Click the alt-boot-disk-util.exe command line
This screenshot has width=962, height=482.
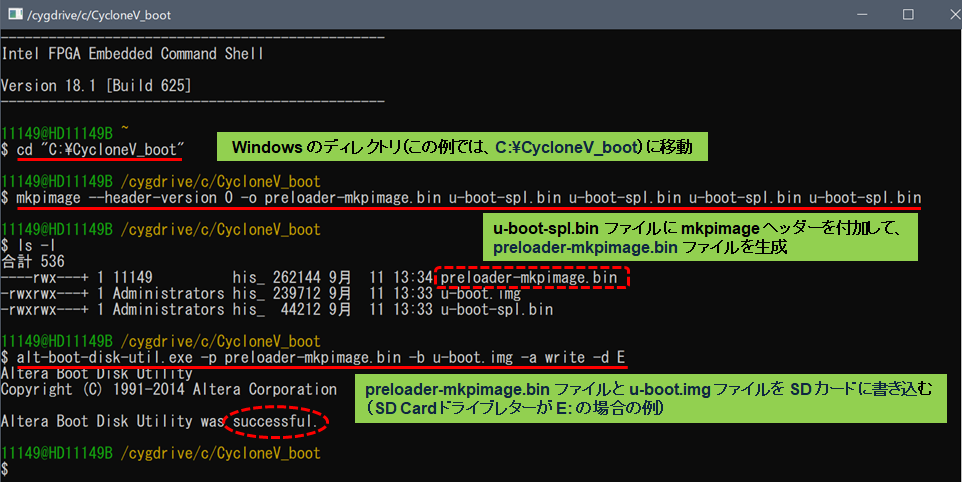pyautogui.click(x=314, y=357)
